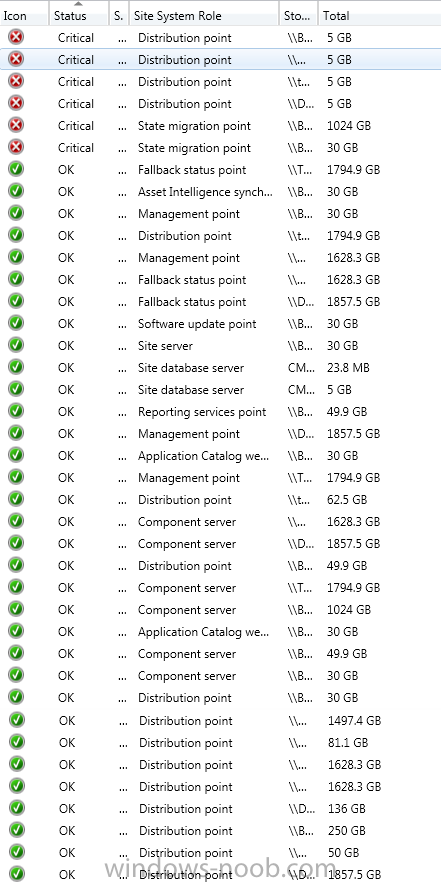Screen dimensions: 441x883
Task: Select the Fallback status point row with 1857.5 GB
Action: (220, 302)
